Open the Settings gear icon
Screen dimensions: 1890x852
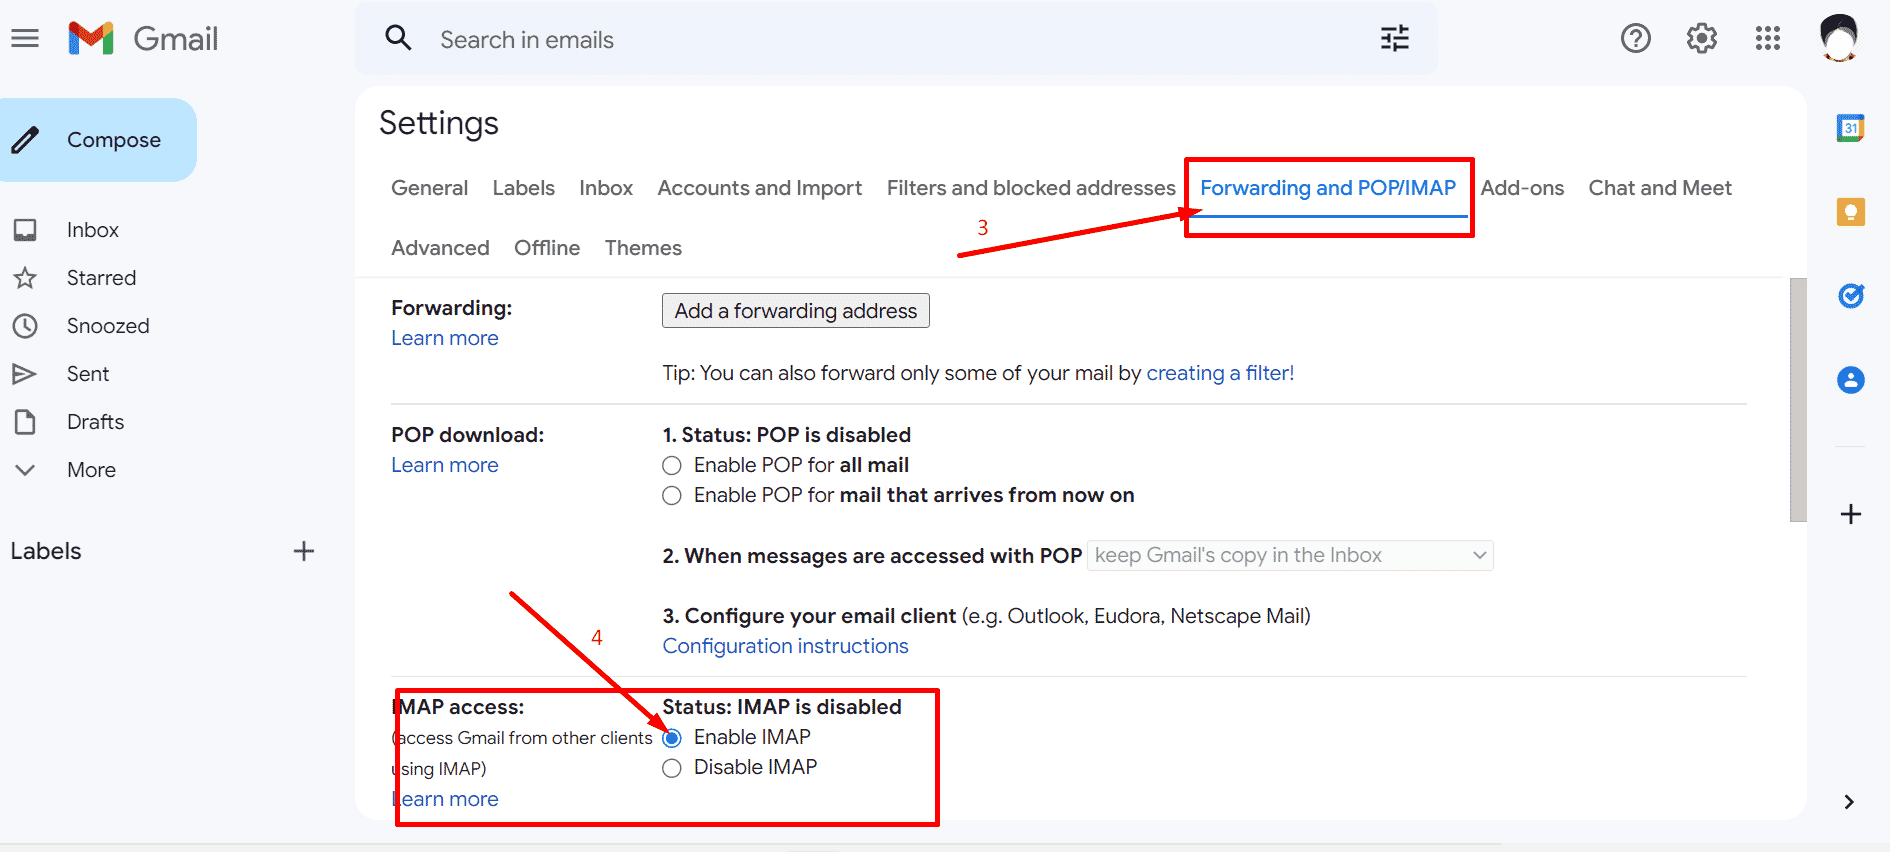[1701, 39]
